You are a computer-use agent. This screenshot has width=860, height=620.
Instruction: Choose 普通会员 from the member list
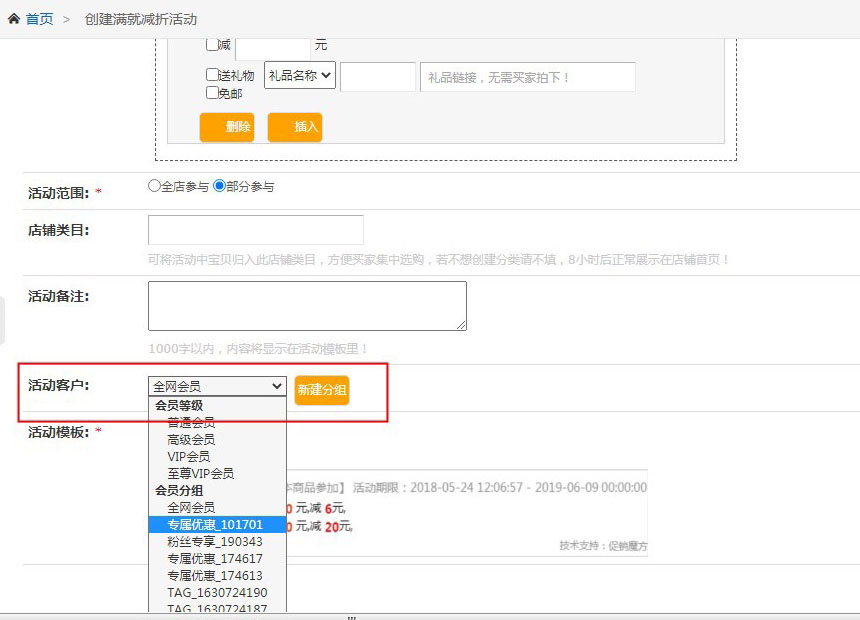(x=191, y=423)
